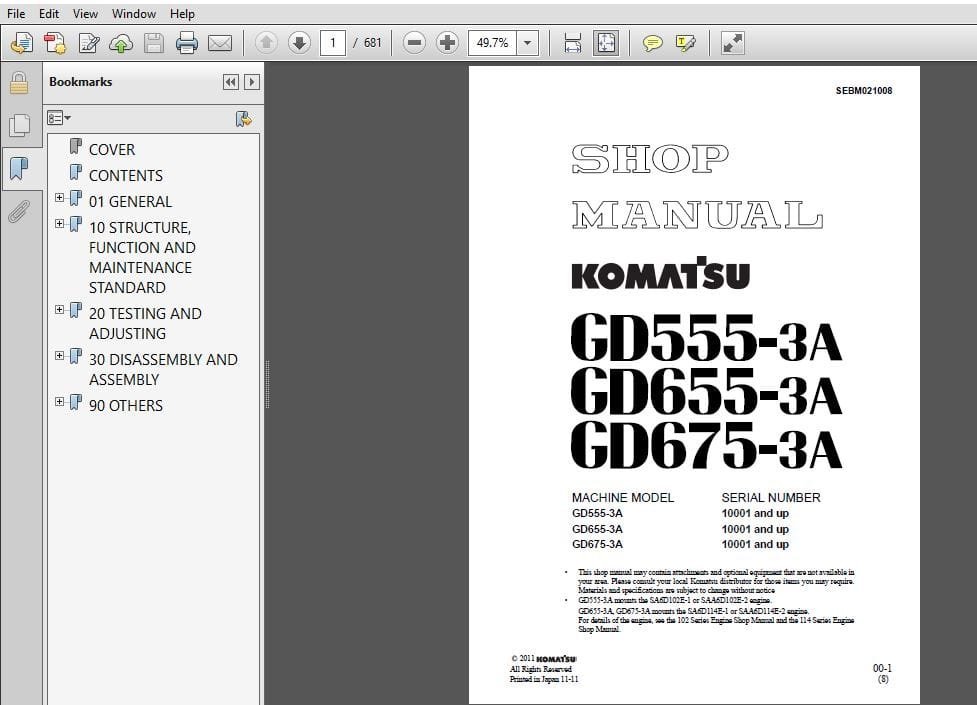Click the fit one full page icon
Image resolution: width=977 pixels, height=705 pixels.
click(x=606, y=43)
